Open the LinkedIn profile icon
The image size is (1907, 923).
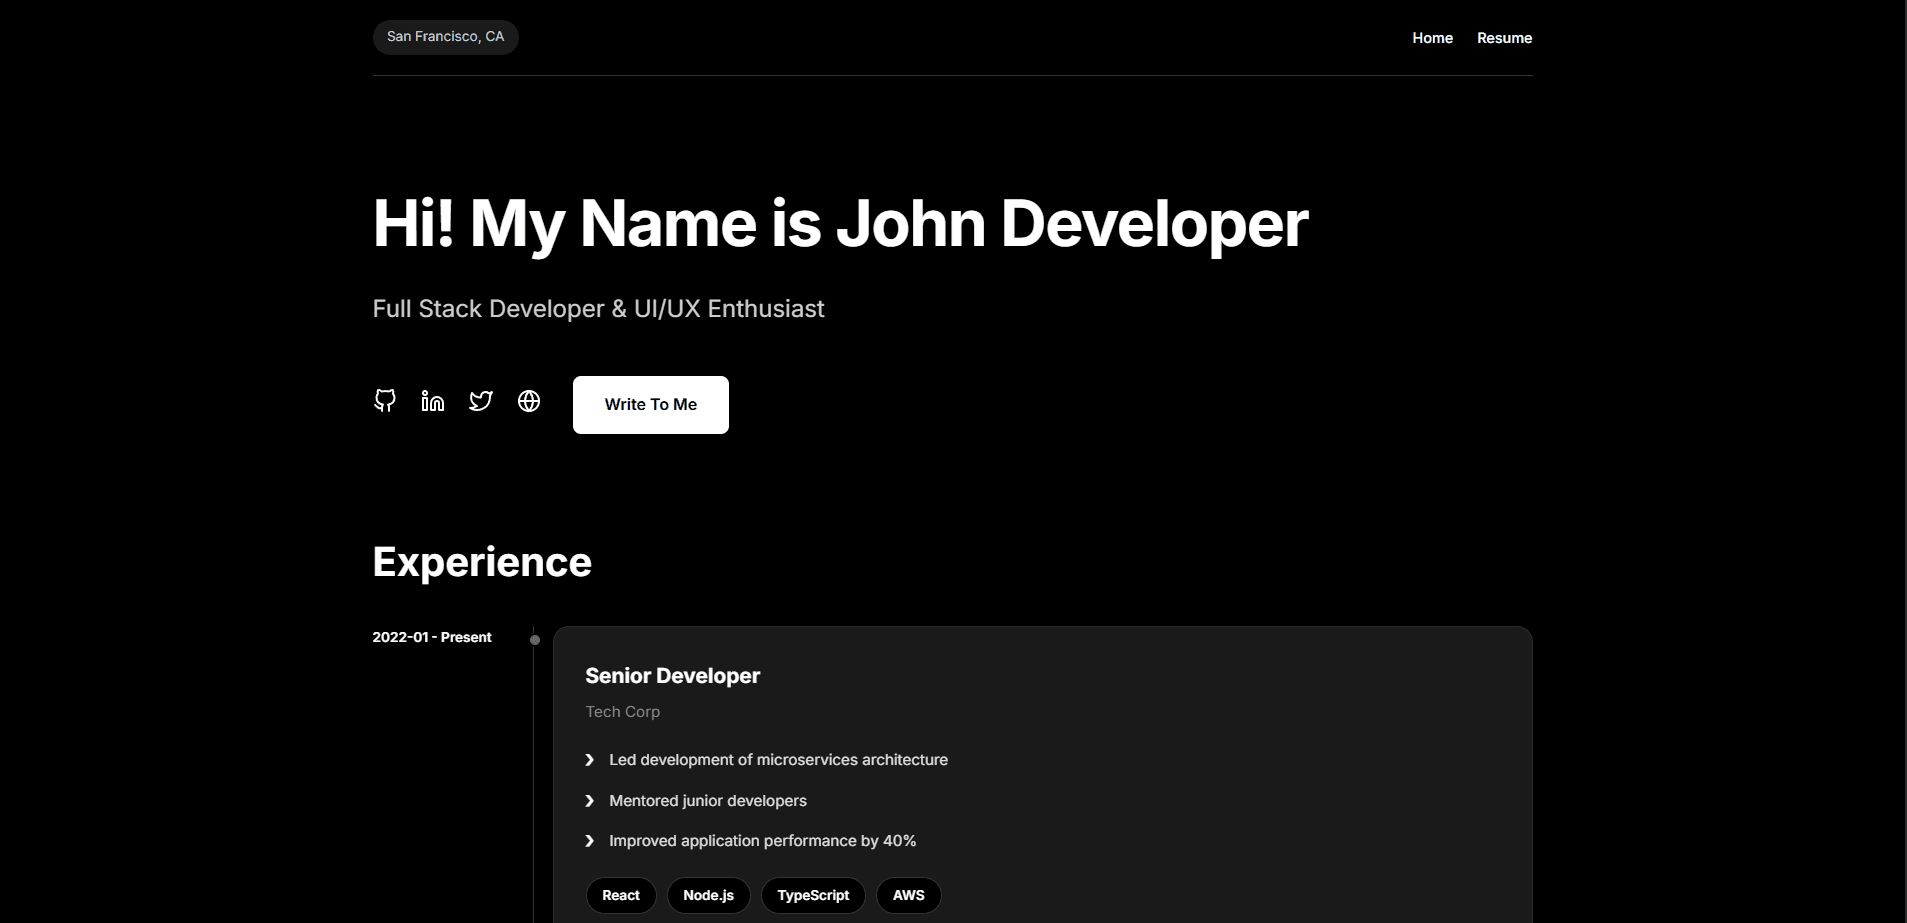tap(432, 401)
